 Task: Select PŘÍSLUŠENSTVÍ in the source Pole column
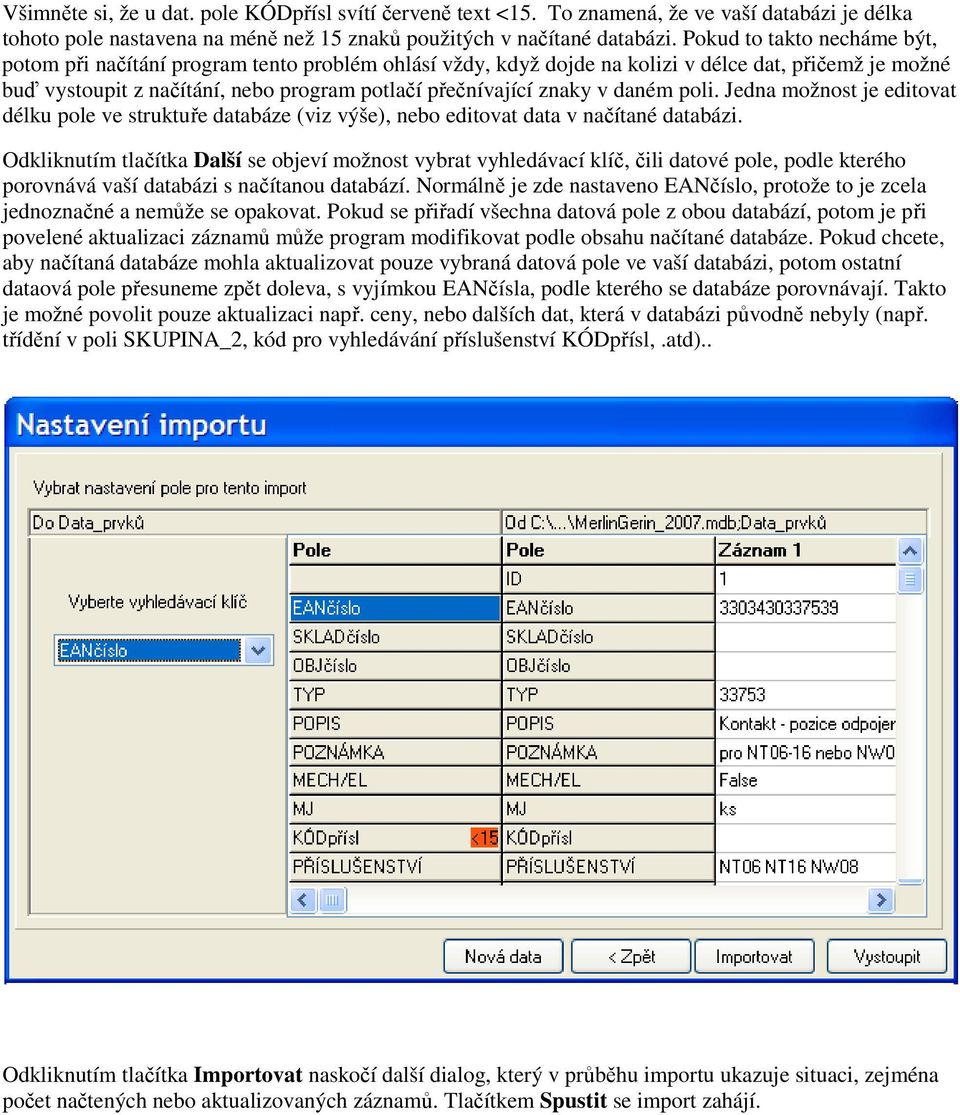pyautogui.click(x=608, y=866)
